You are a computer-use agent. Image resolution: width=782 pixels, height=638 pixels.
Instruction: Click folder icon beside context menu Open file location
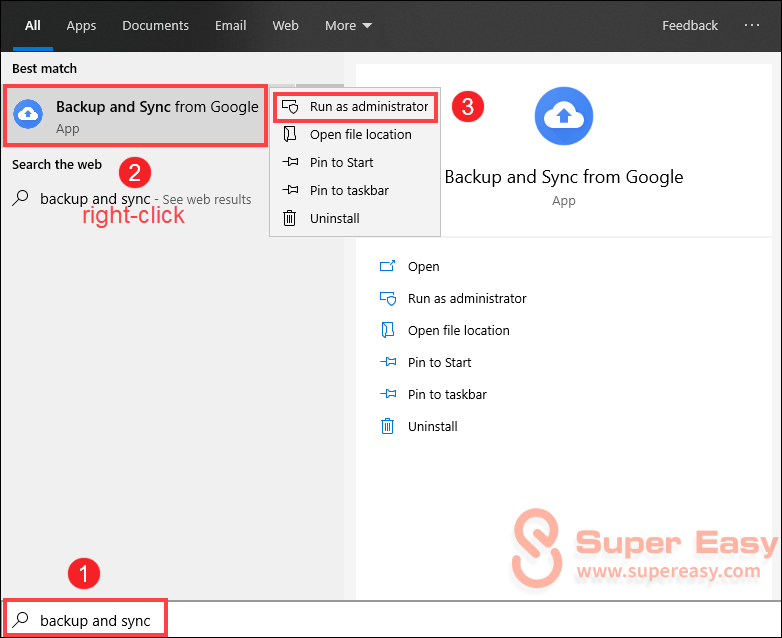click(290, 134)
